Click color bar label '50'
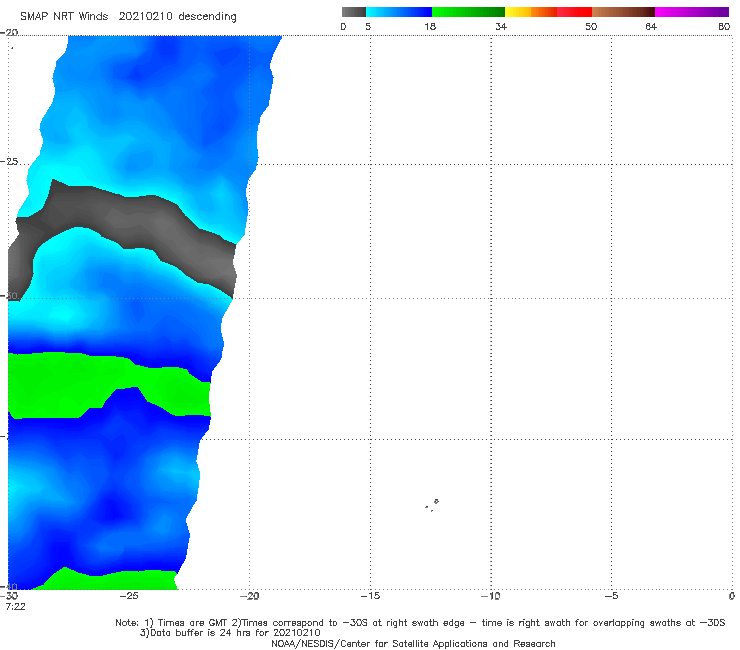Viewport: 740px width, 650px height. click(591, 27)
